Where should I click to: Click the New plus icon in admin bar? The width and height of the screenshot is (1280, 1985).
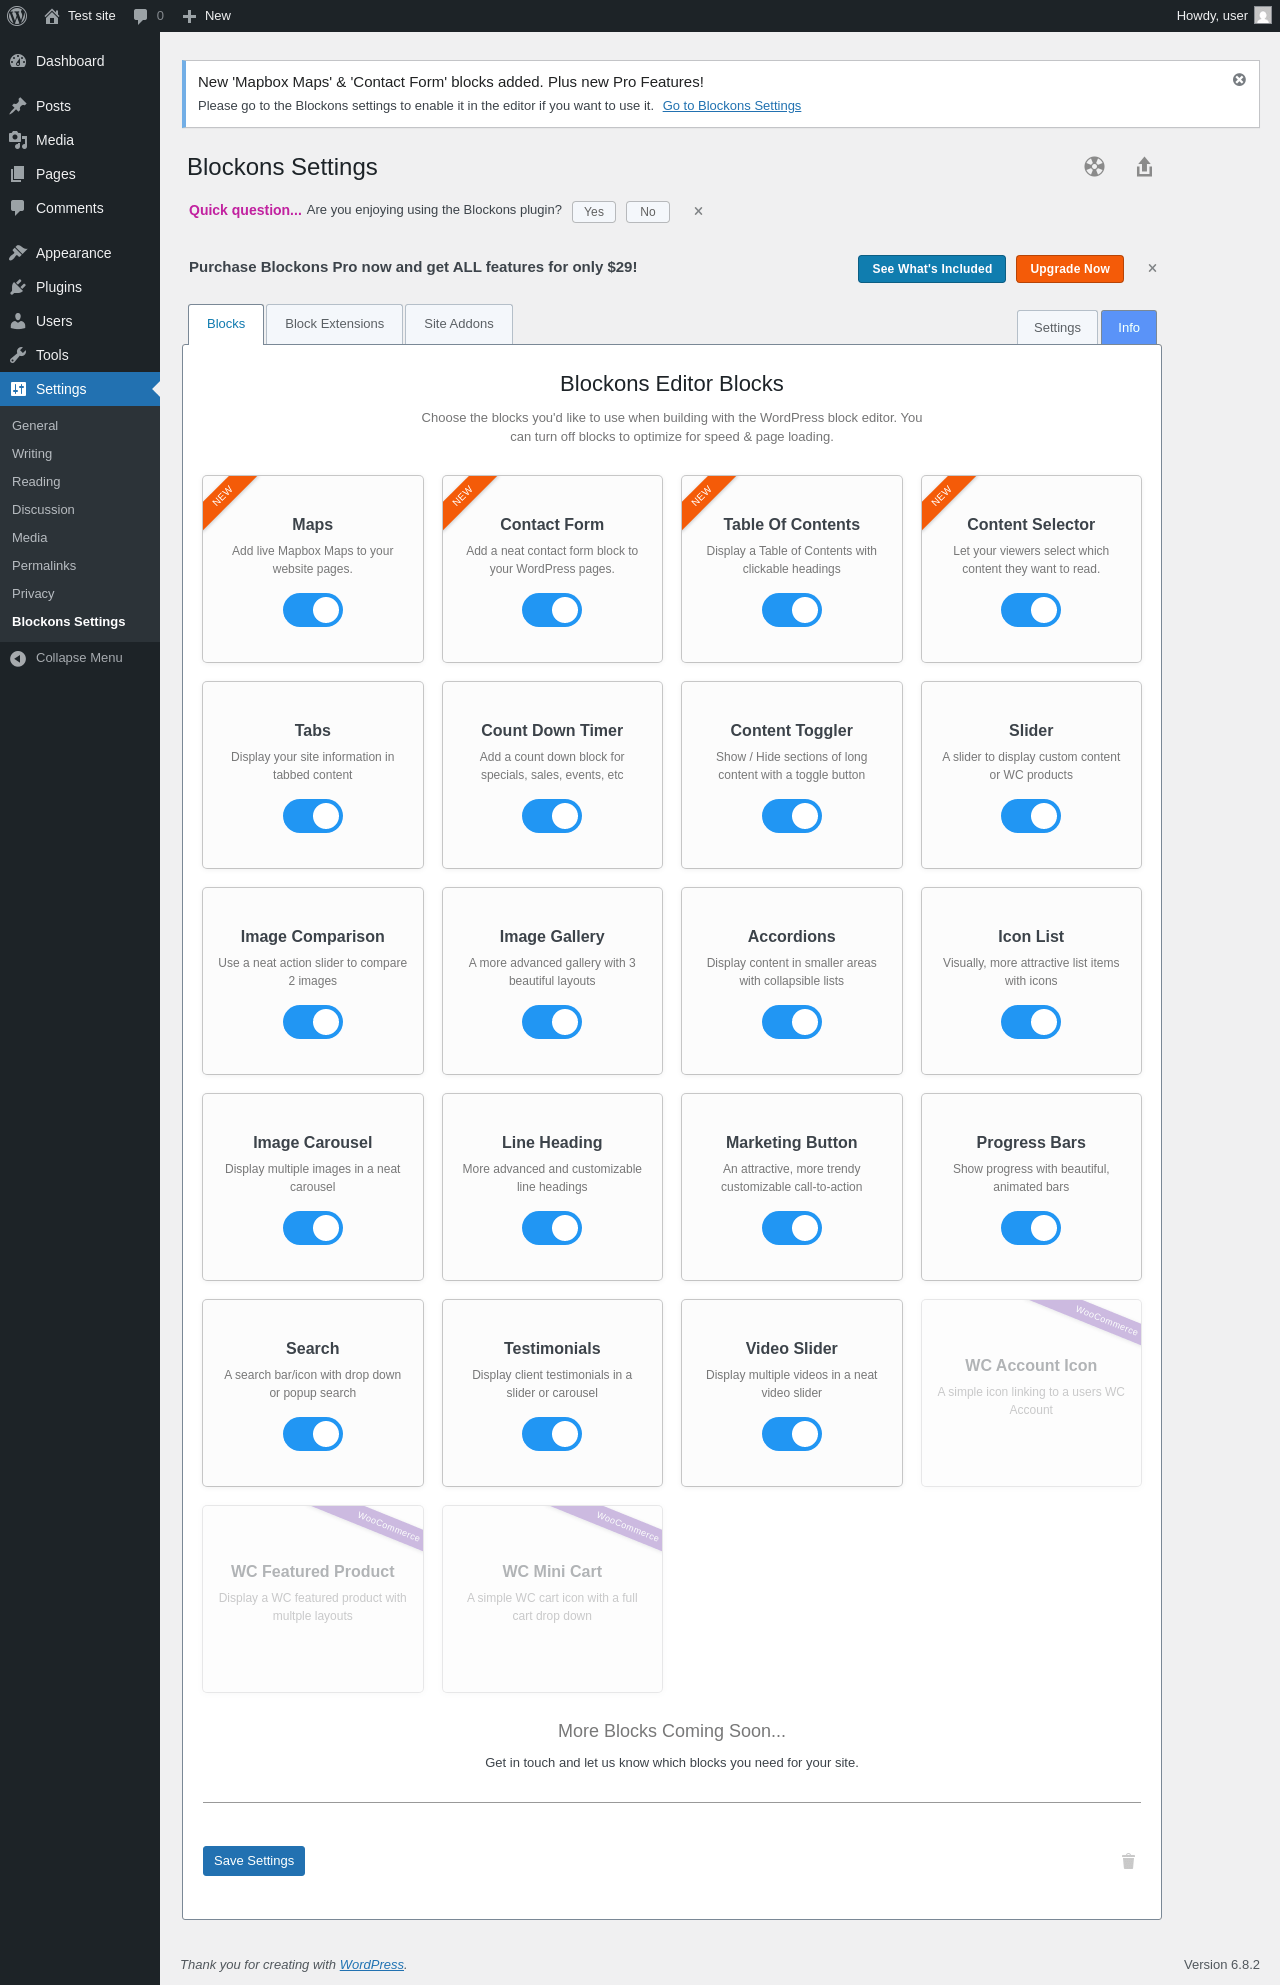point(189,16)
